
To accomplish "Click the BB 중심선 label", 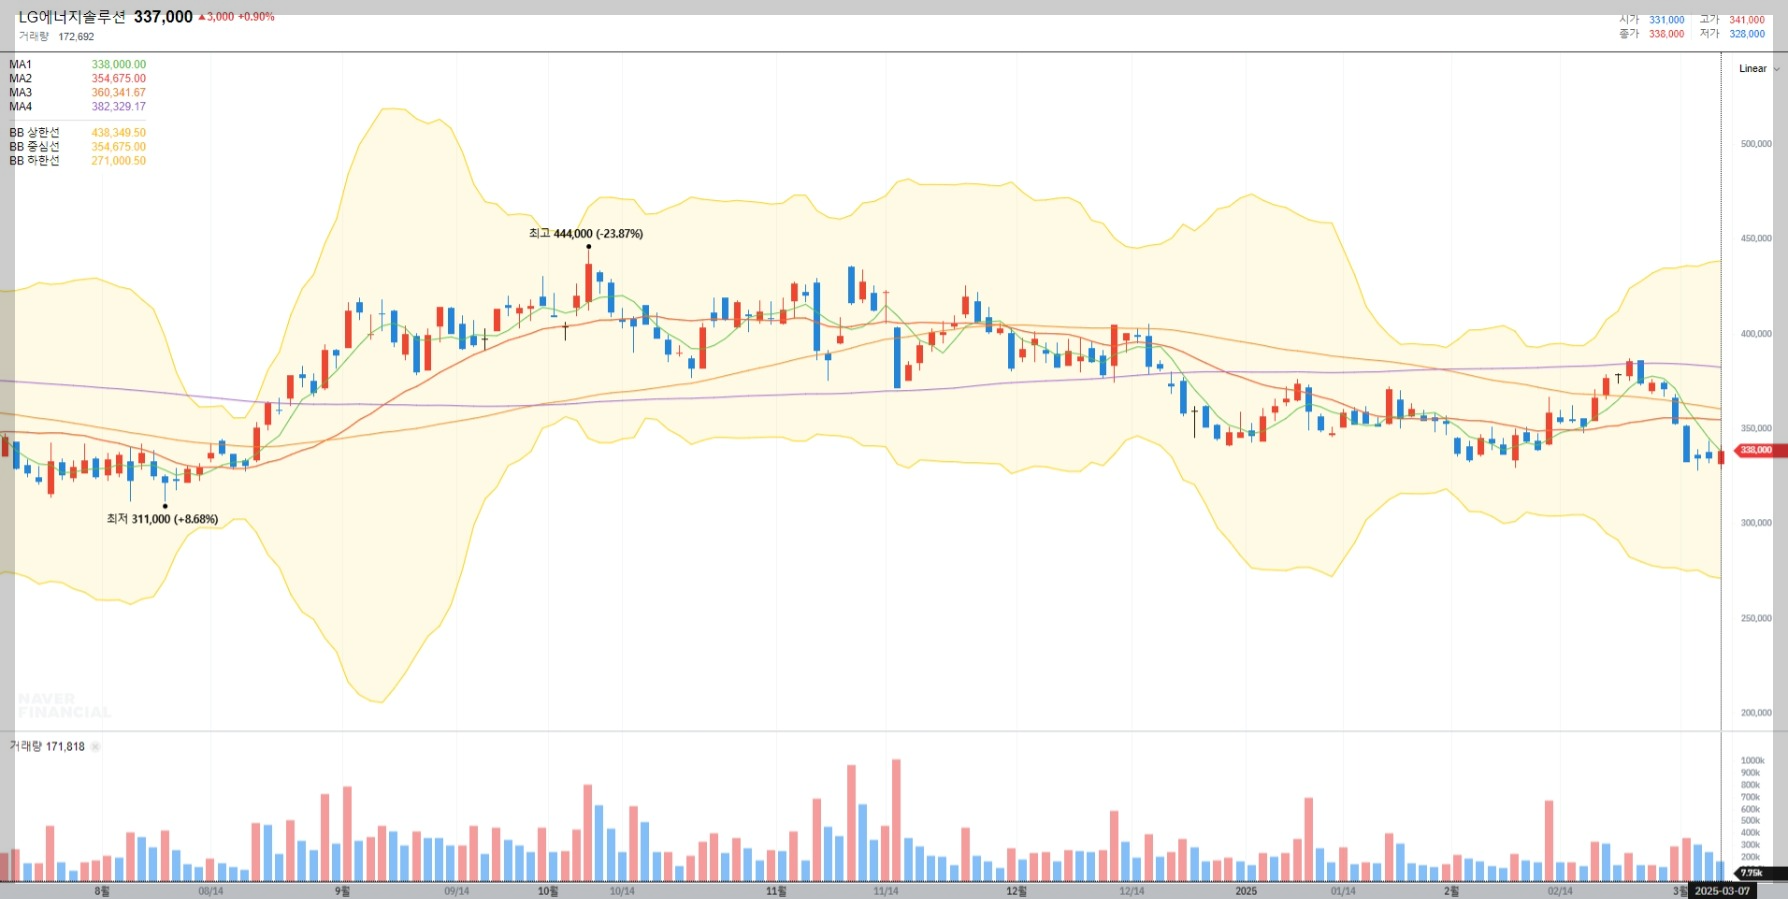I will coord(34,147).
